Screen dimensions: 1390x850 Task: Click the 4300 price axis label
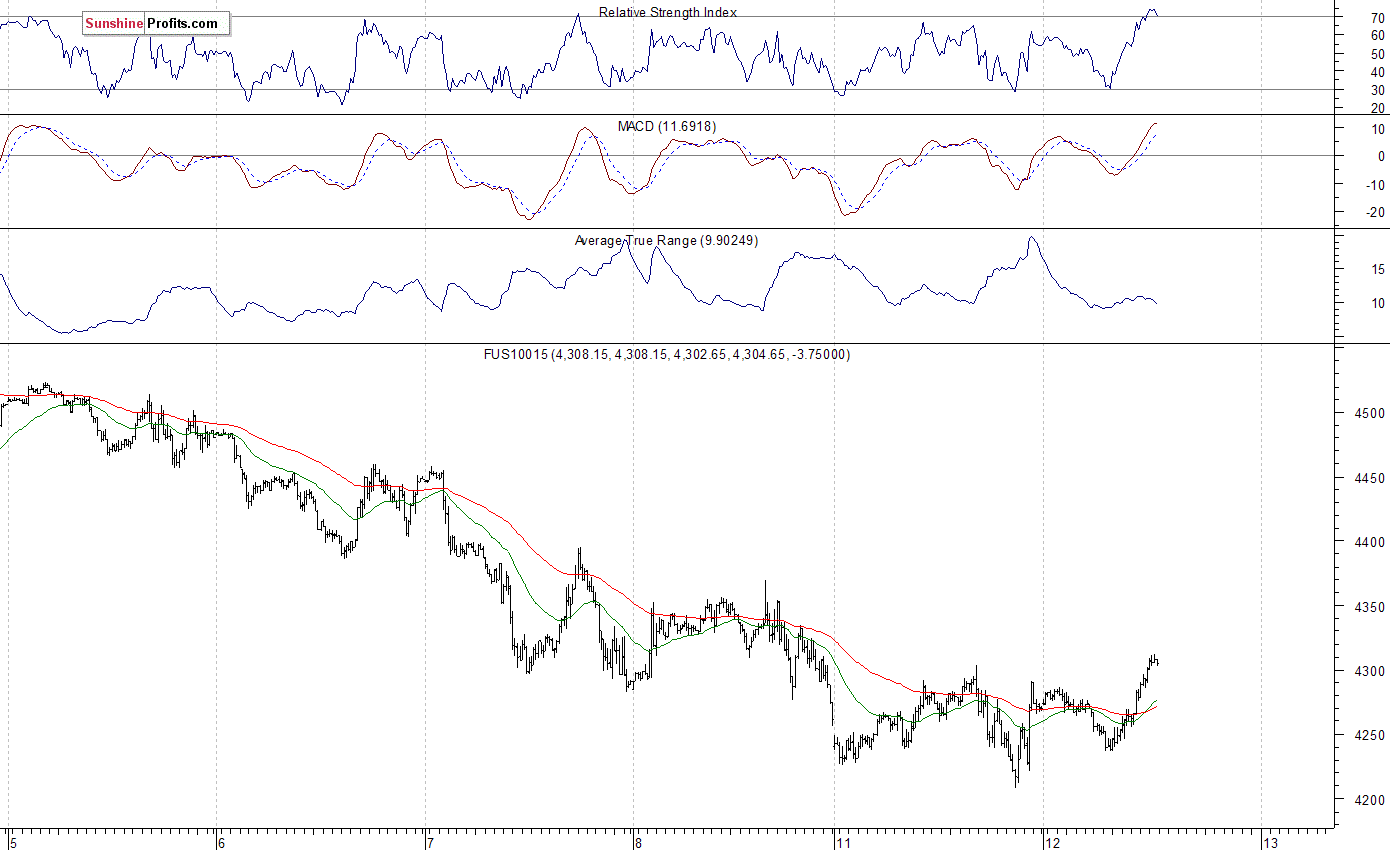pyautogui.click(x=1368, y=671)
